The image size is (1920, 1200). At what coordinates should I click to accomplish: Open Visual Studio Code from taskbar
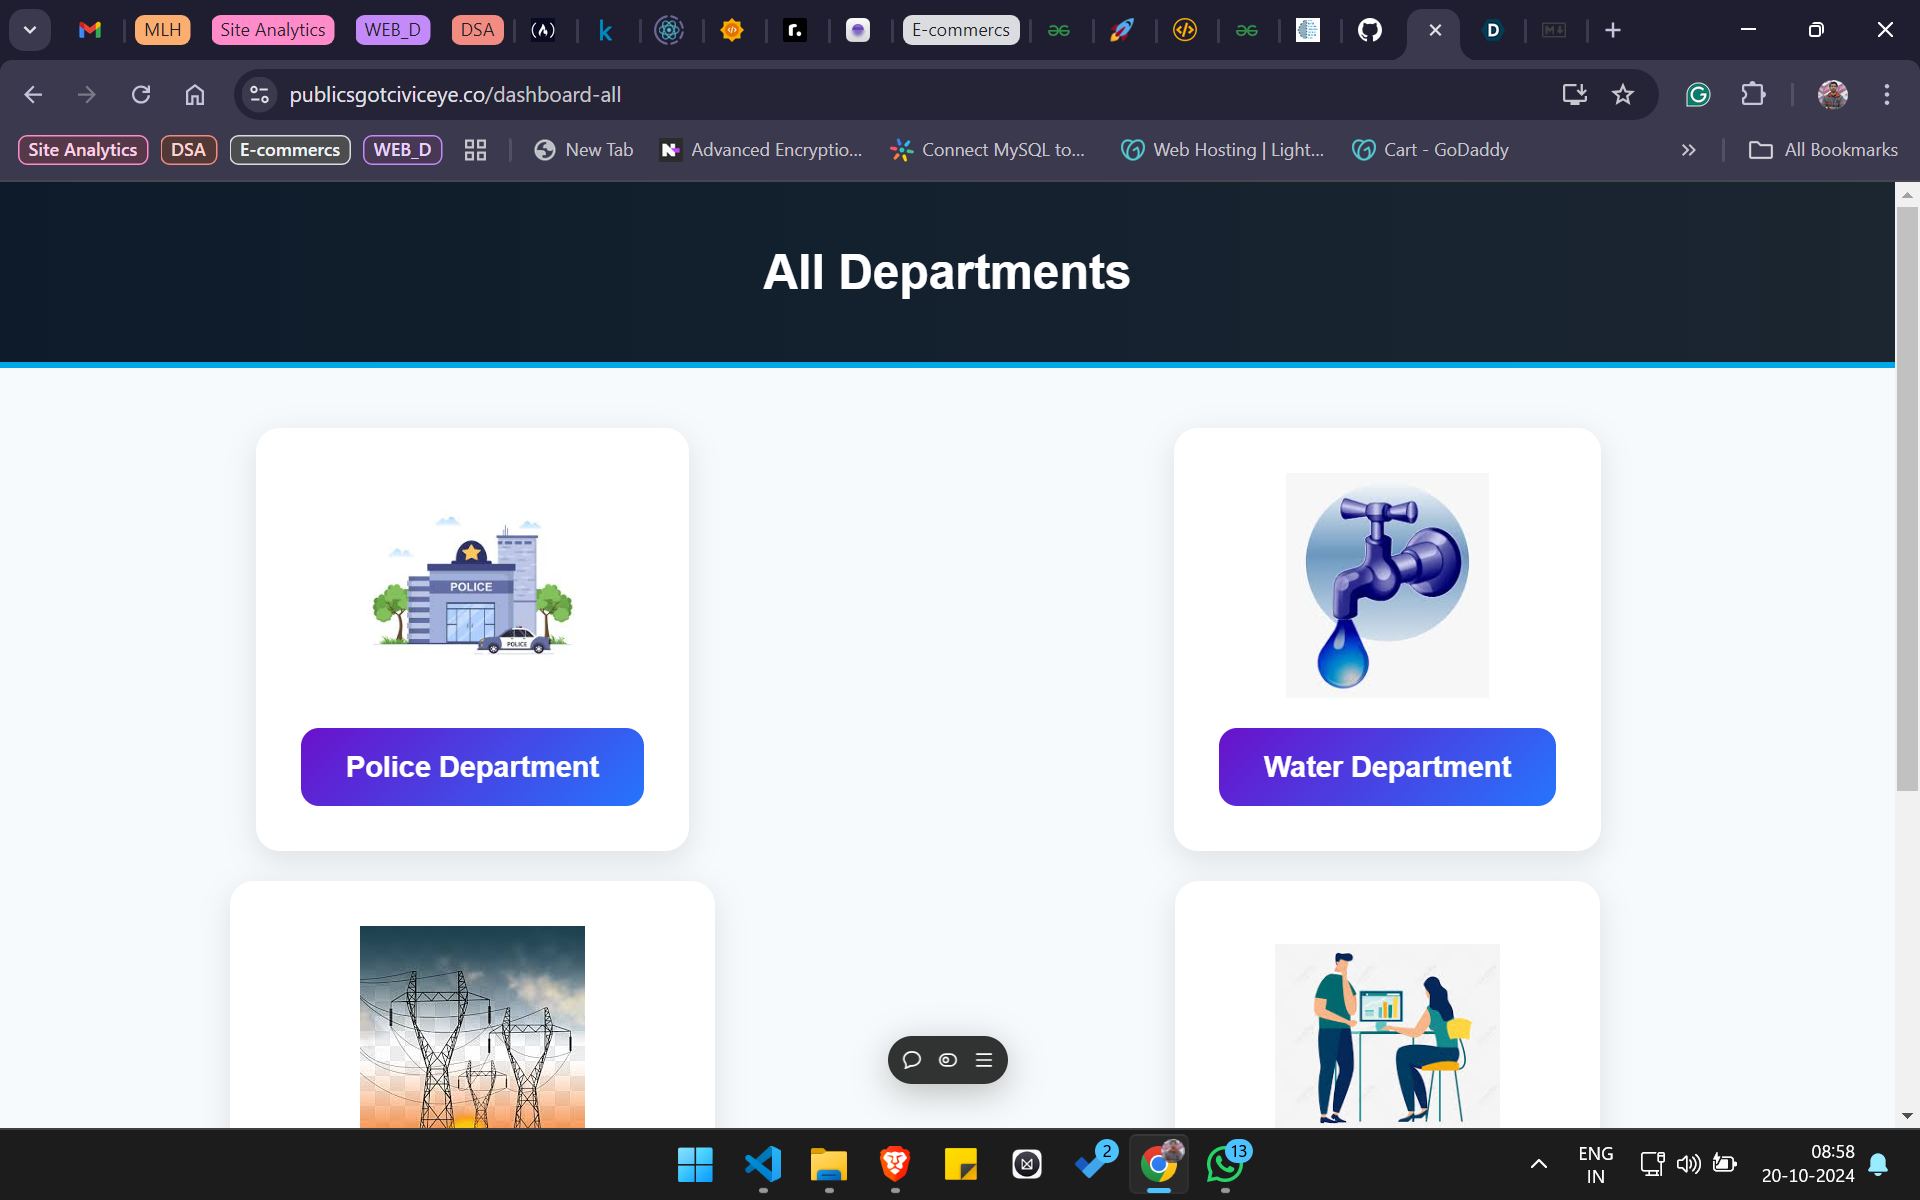tap(763, 1164)
